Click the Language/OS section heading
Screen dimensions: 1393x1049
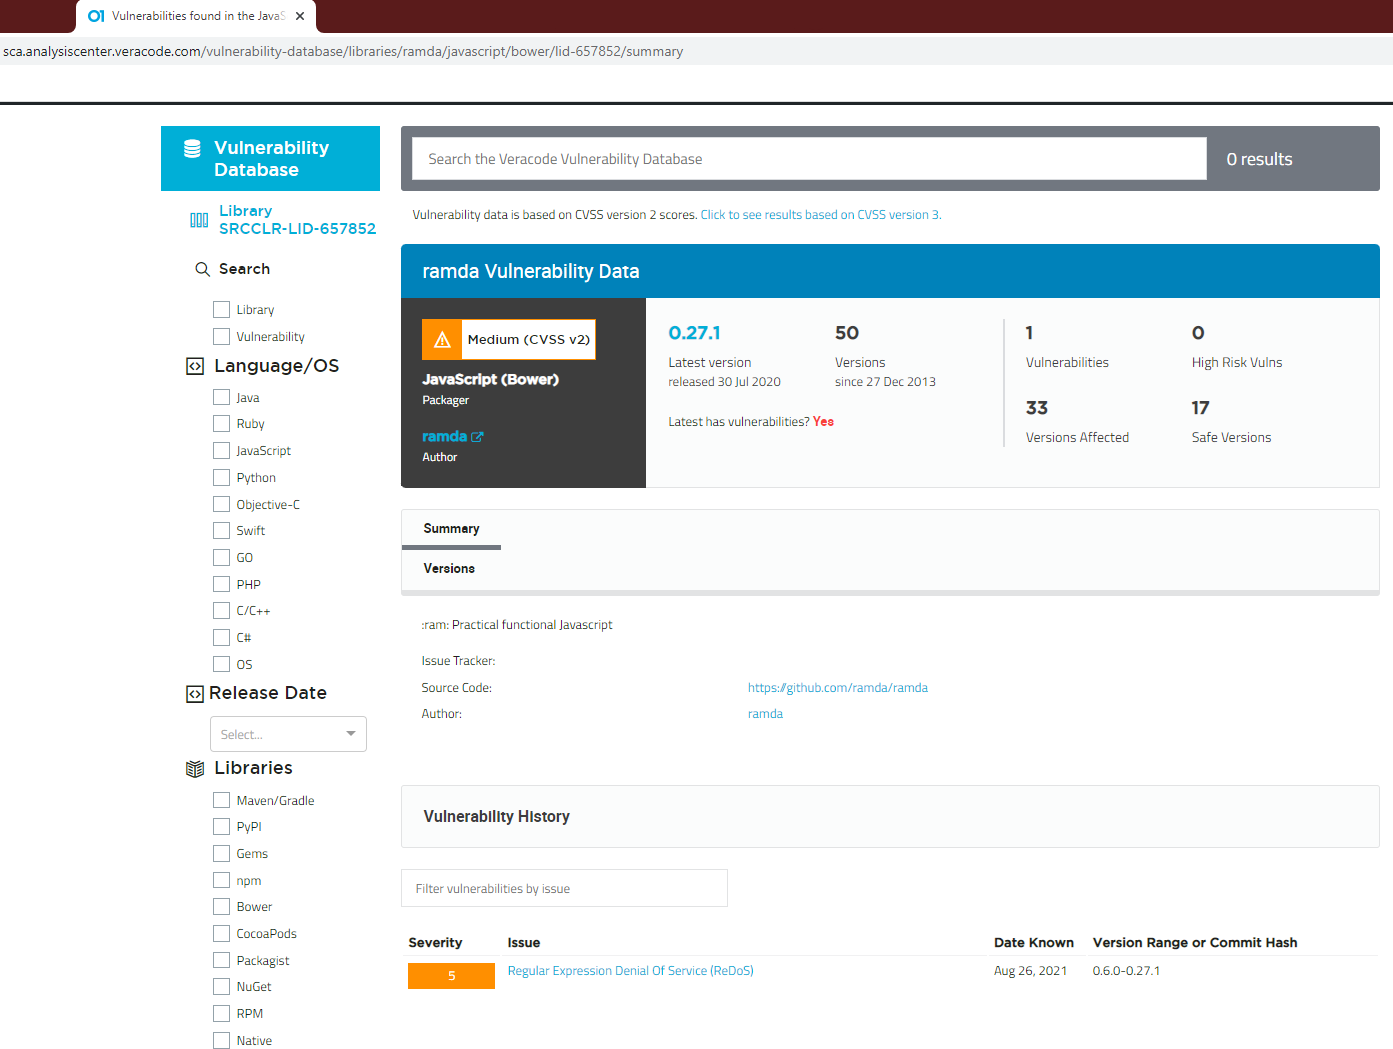[x=277, y=366]
